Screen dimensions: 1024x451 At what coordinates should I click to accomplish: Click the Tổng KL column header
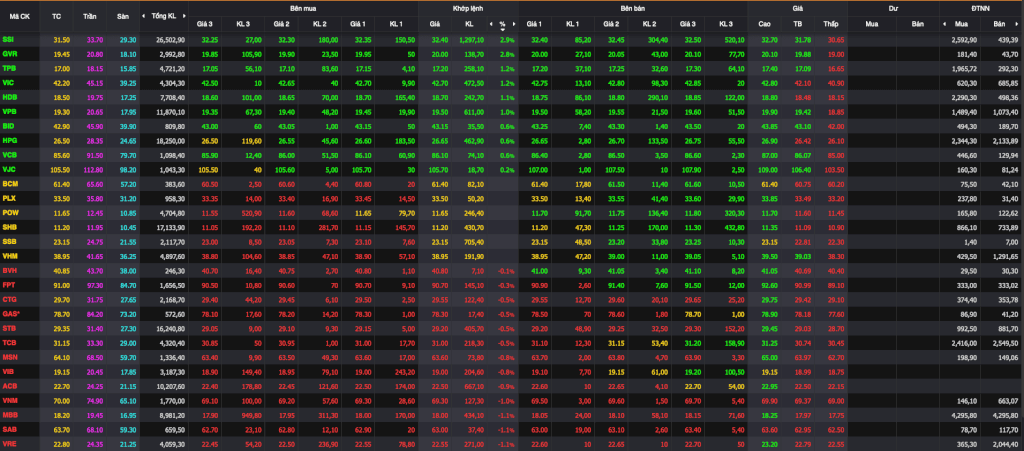click(x=163, y=15)
